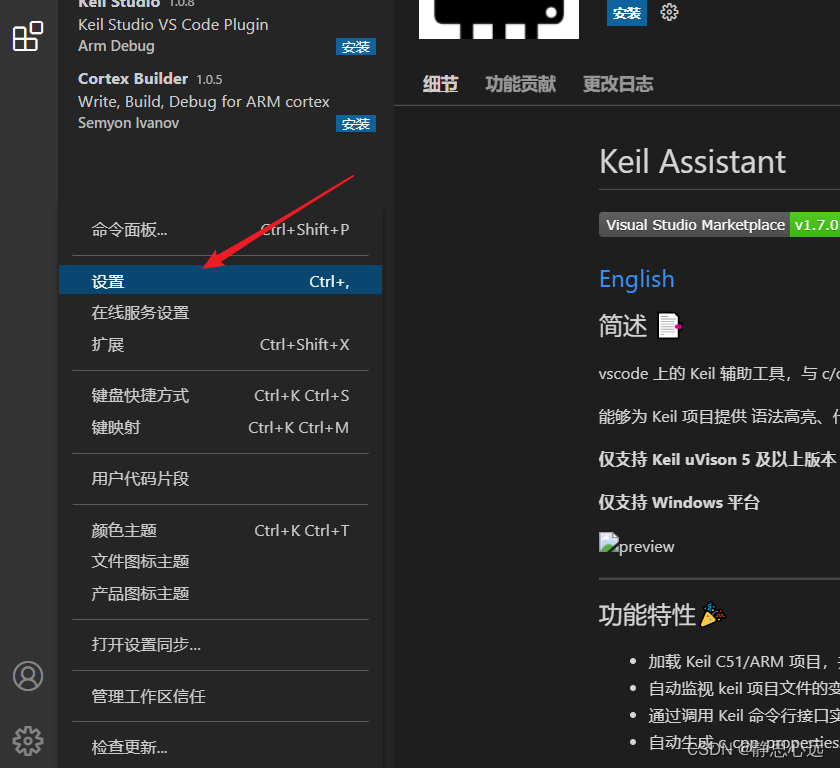Click the Visual Studio Marketplace version badge
Image resolution: width=840 pixels, height=768 pixels.
click(x=719, y=225)
